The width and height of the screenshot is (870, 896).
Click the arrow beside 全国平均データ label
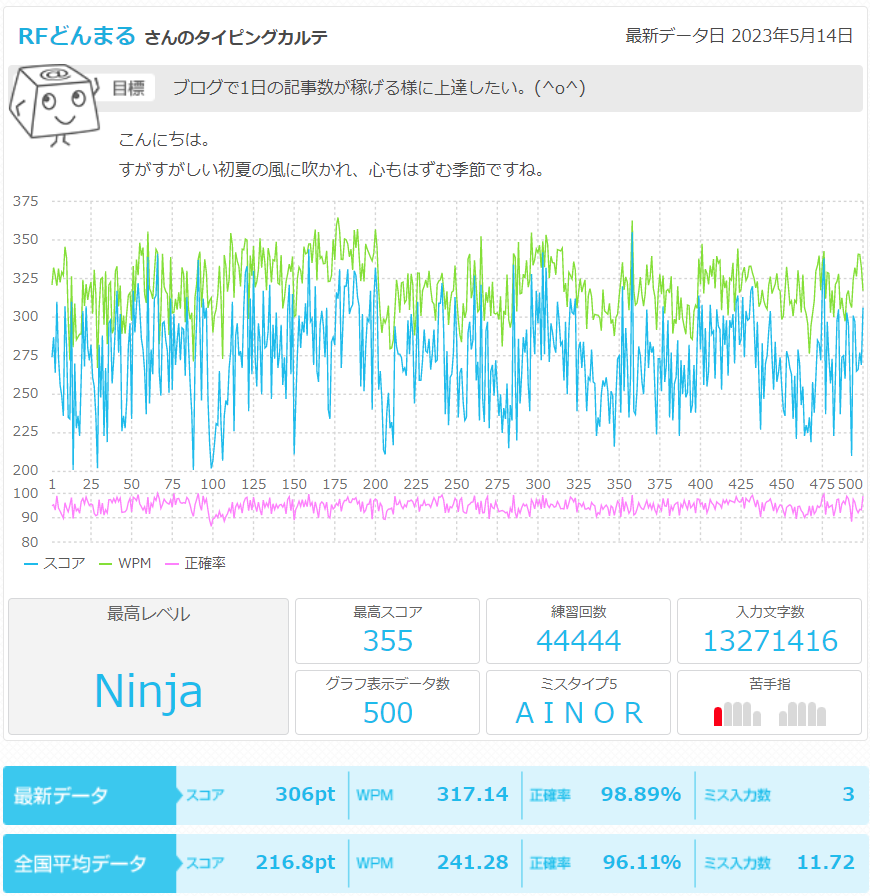180,863
